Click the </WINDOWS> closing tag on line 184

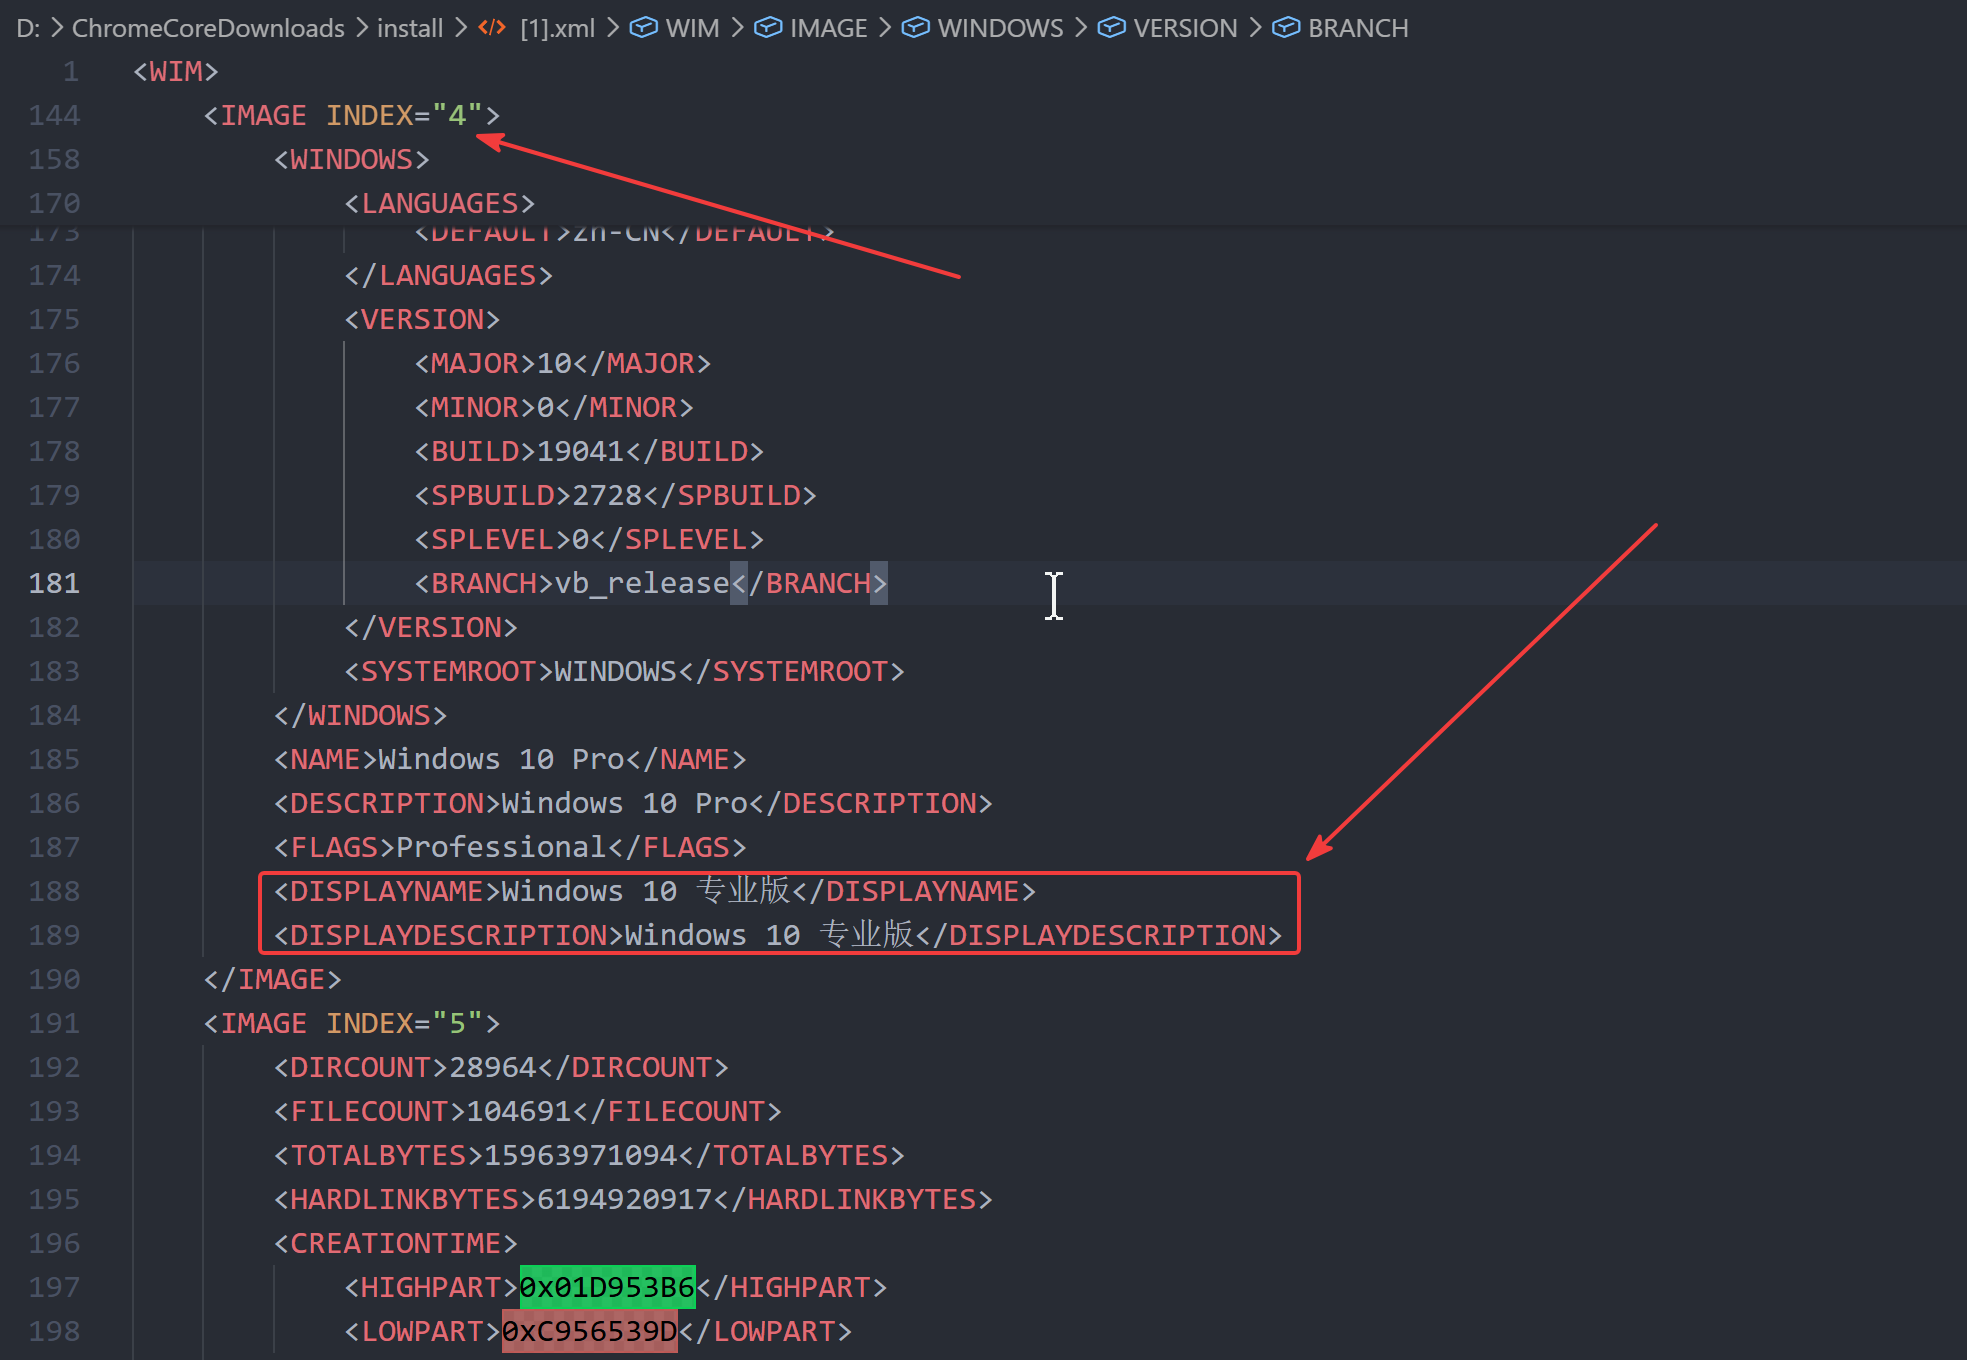coord(361,716)
